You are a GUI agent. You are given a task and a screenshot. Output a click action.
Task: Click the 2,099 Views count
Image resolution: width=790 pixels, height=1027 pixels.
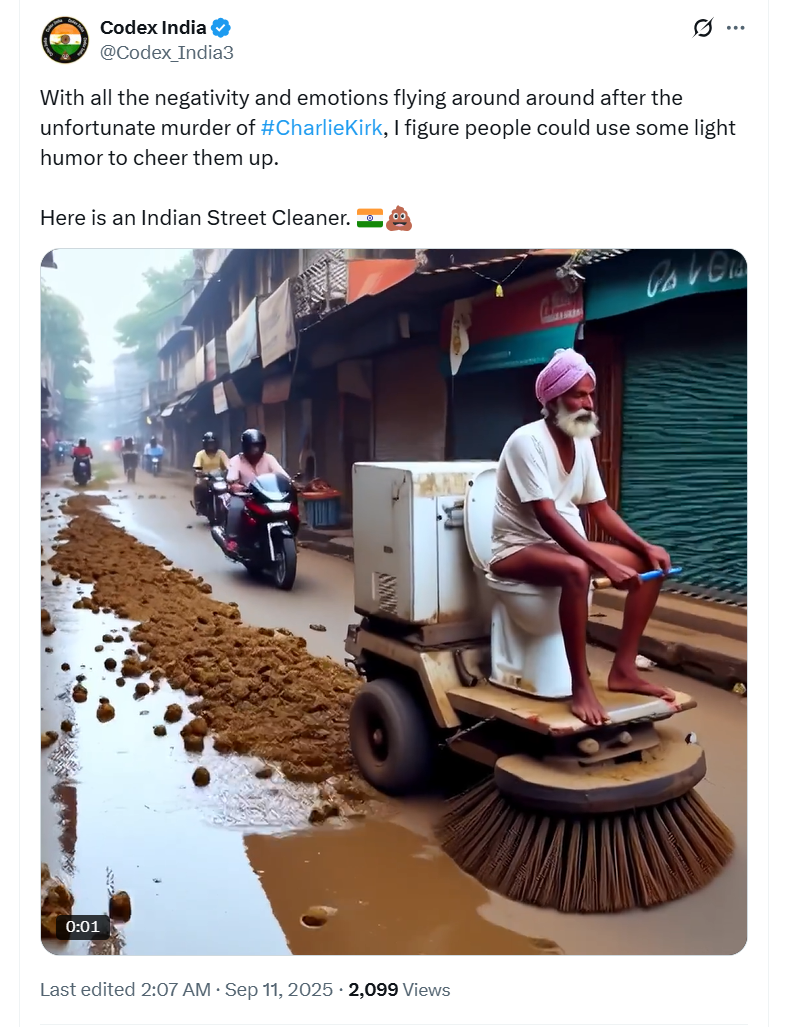pyautogui.click(x=399, y=989)
